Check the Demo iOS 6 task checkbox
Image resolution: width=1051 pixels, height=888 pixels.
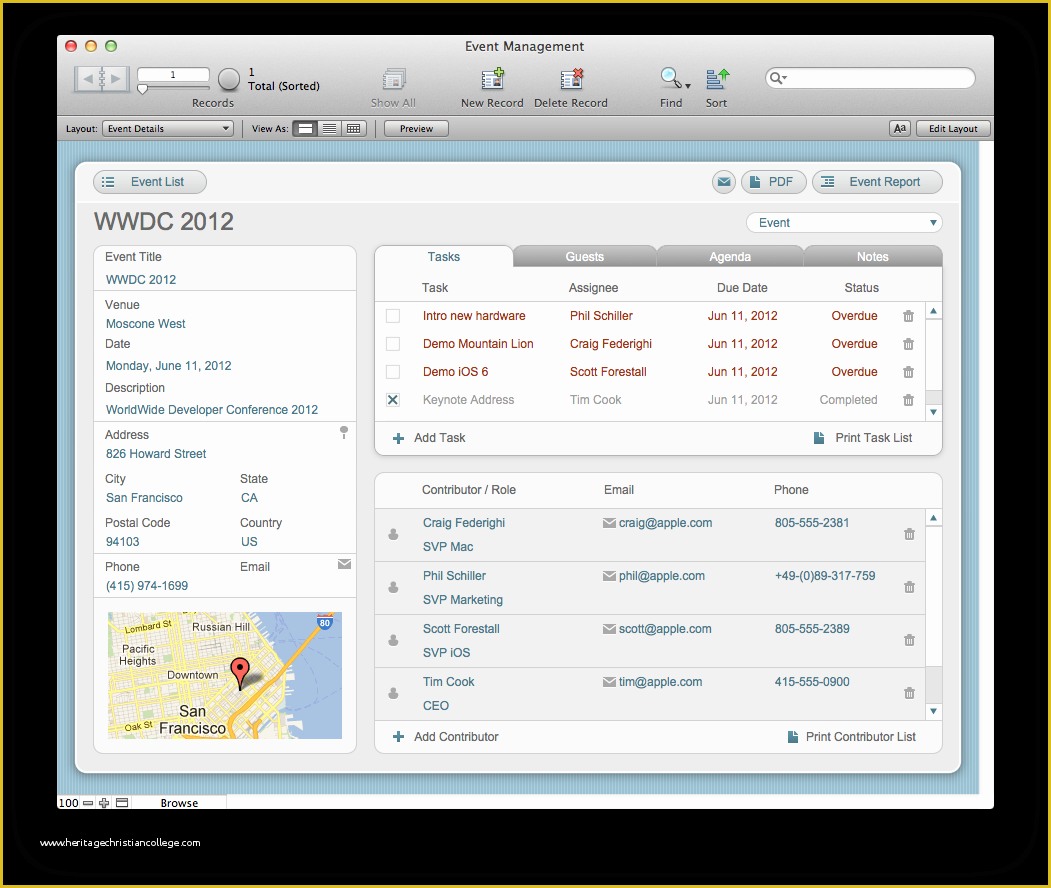(x=393, y=372)
